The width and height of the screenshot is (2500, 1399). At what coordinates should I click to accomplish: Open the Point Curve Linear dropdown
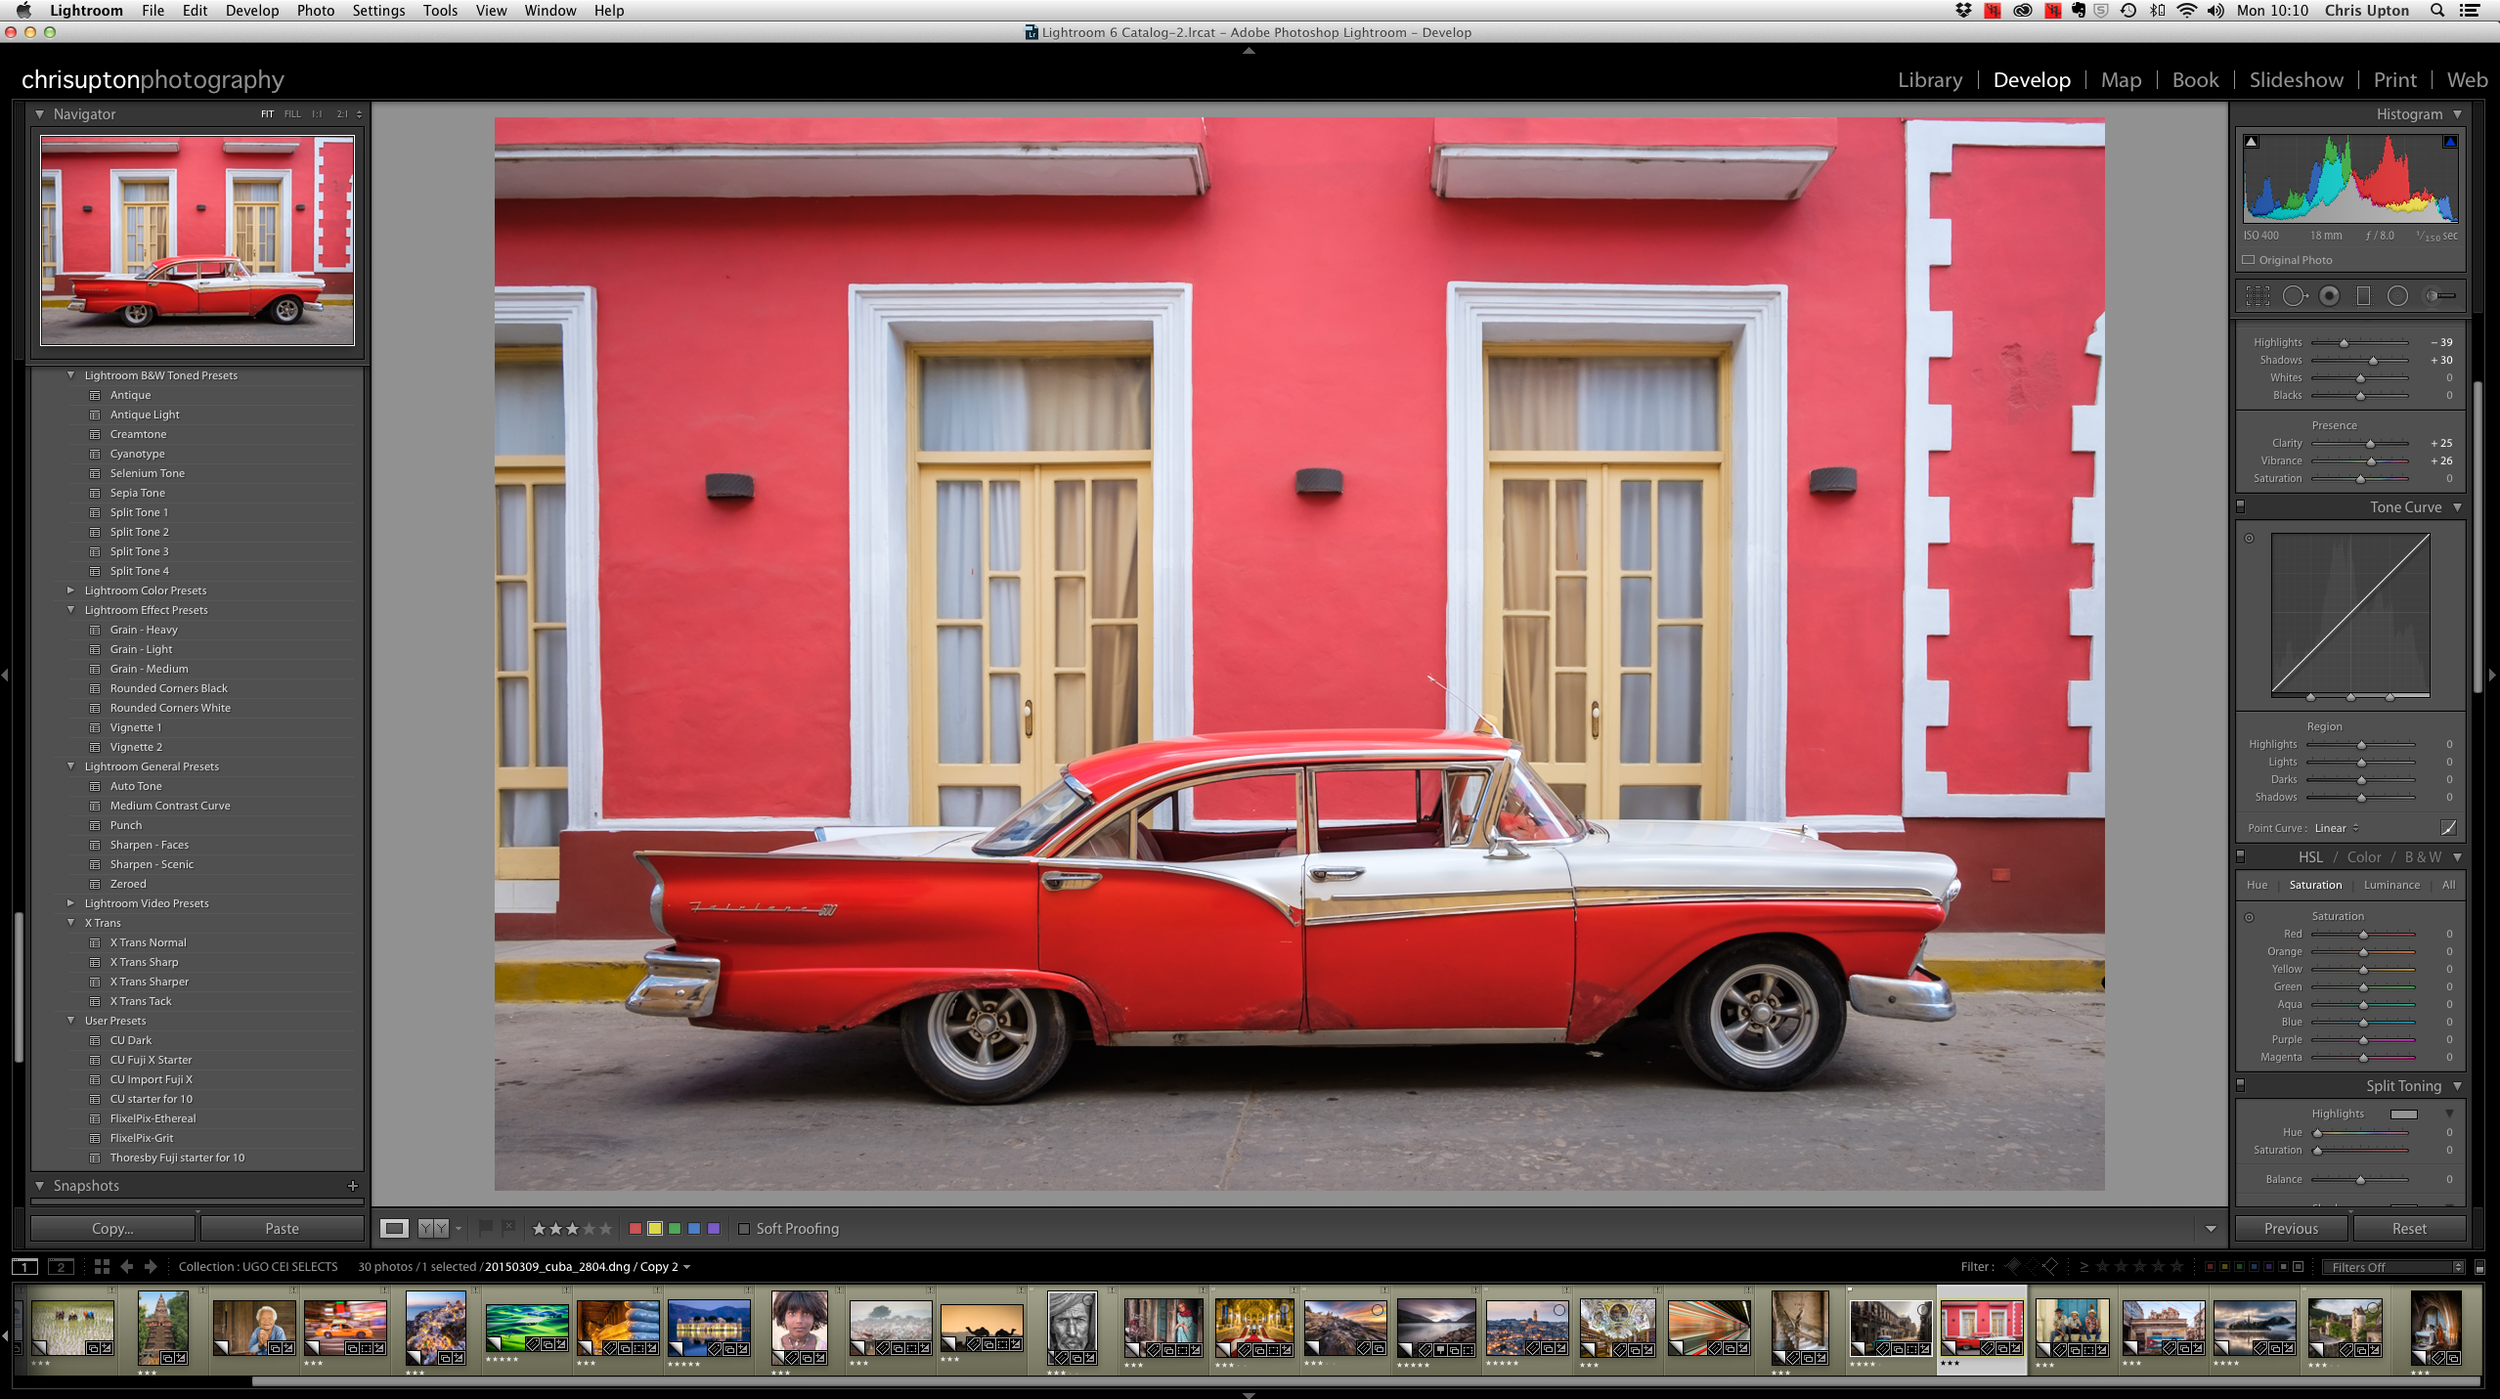pos(2337,828)
